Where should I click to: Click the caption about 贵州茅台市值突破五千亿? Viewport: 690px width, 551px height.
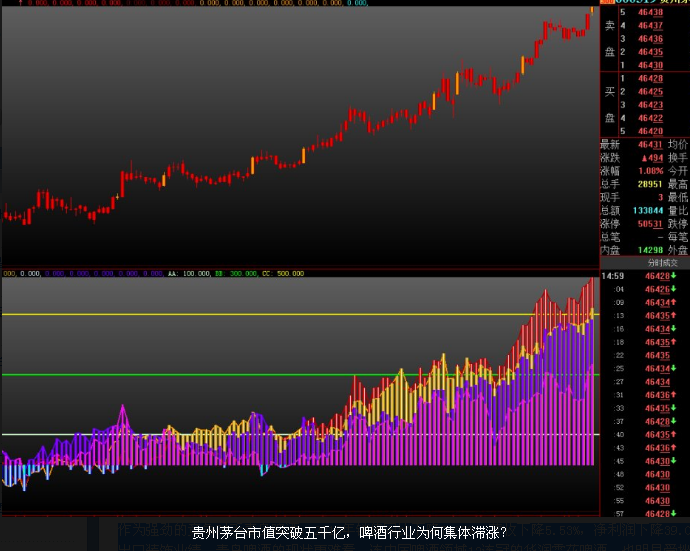coord(349,533)
